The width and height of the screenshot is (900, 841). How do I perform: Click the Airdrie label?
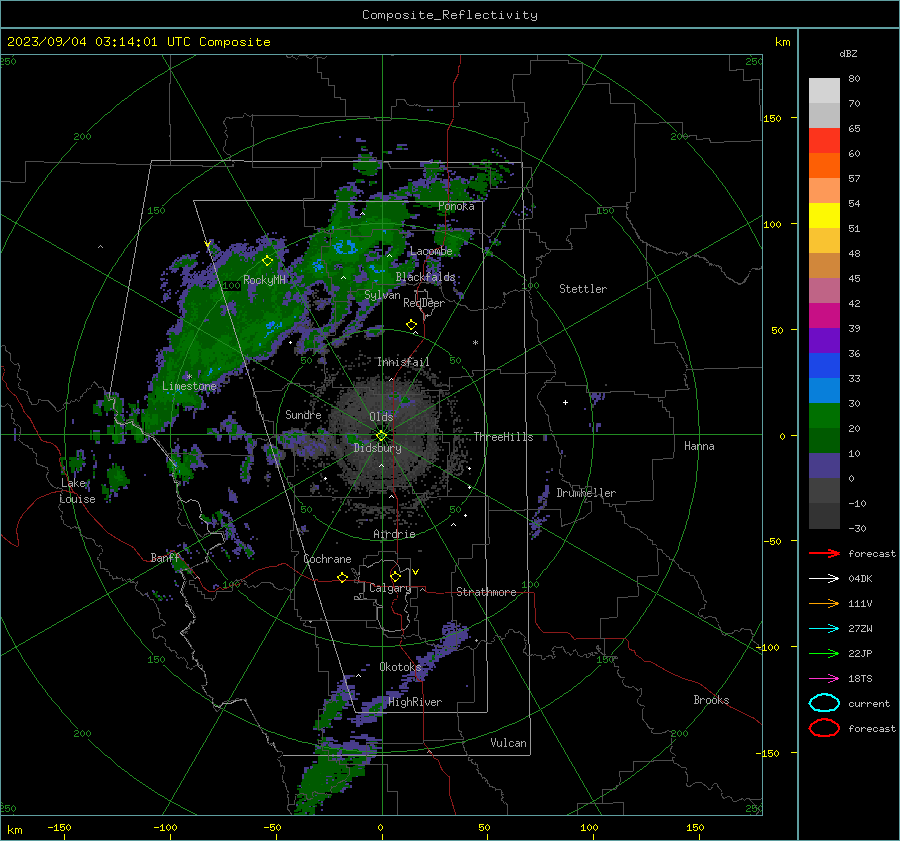(394, 534)
